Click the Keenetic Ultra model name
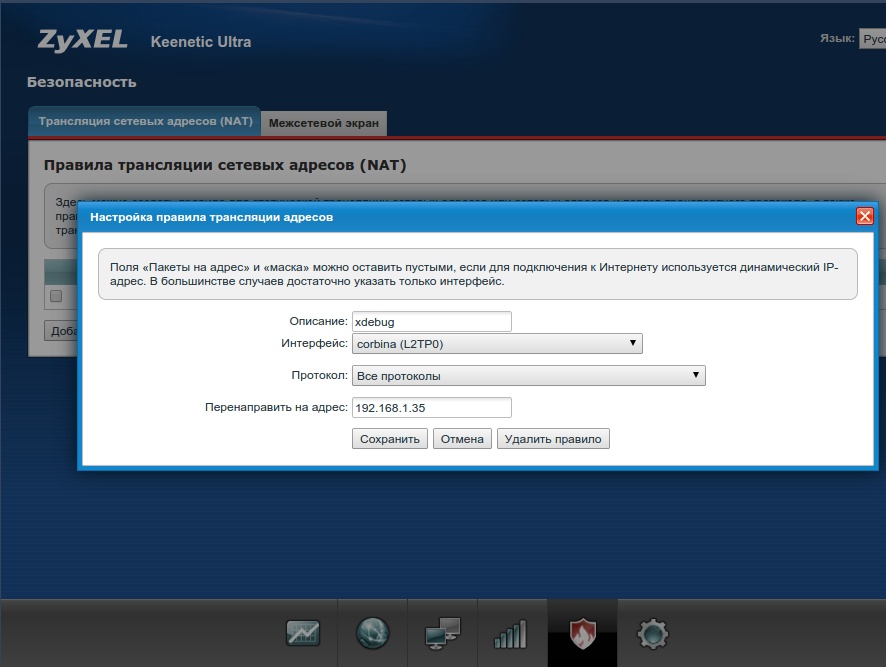Viewport: 886px width, 667px height. (x=201, y=42)
